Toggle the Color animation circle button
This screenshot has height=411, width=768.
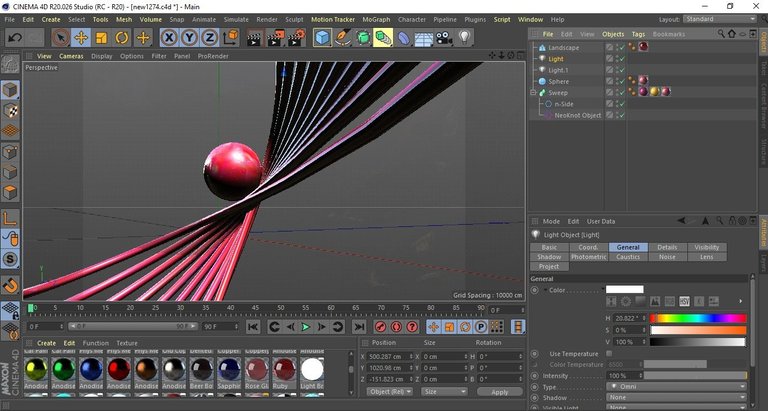[535, 290]
